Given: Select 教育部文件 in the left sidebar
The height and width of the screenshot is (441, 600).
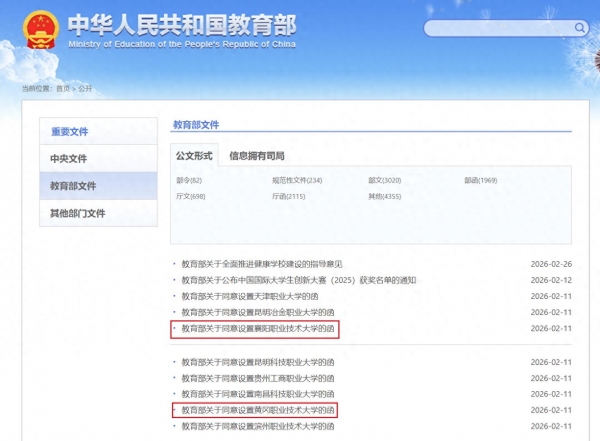Looking at the screenshot, I should click(x=73, y=186).
